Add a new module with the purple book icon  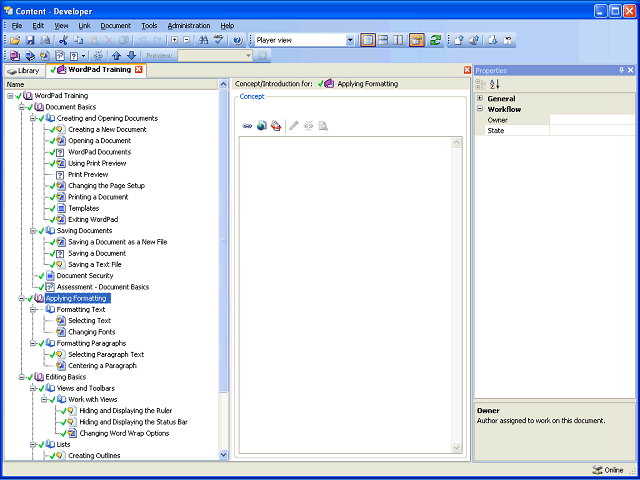coord(15,56)
